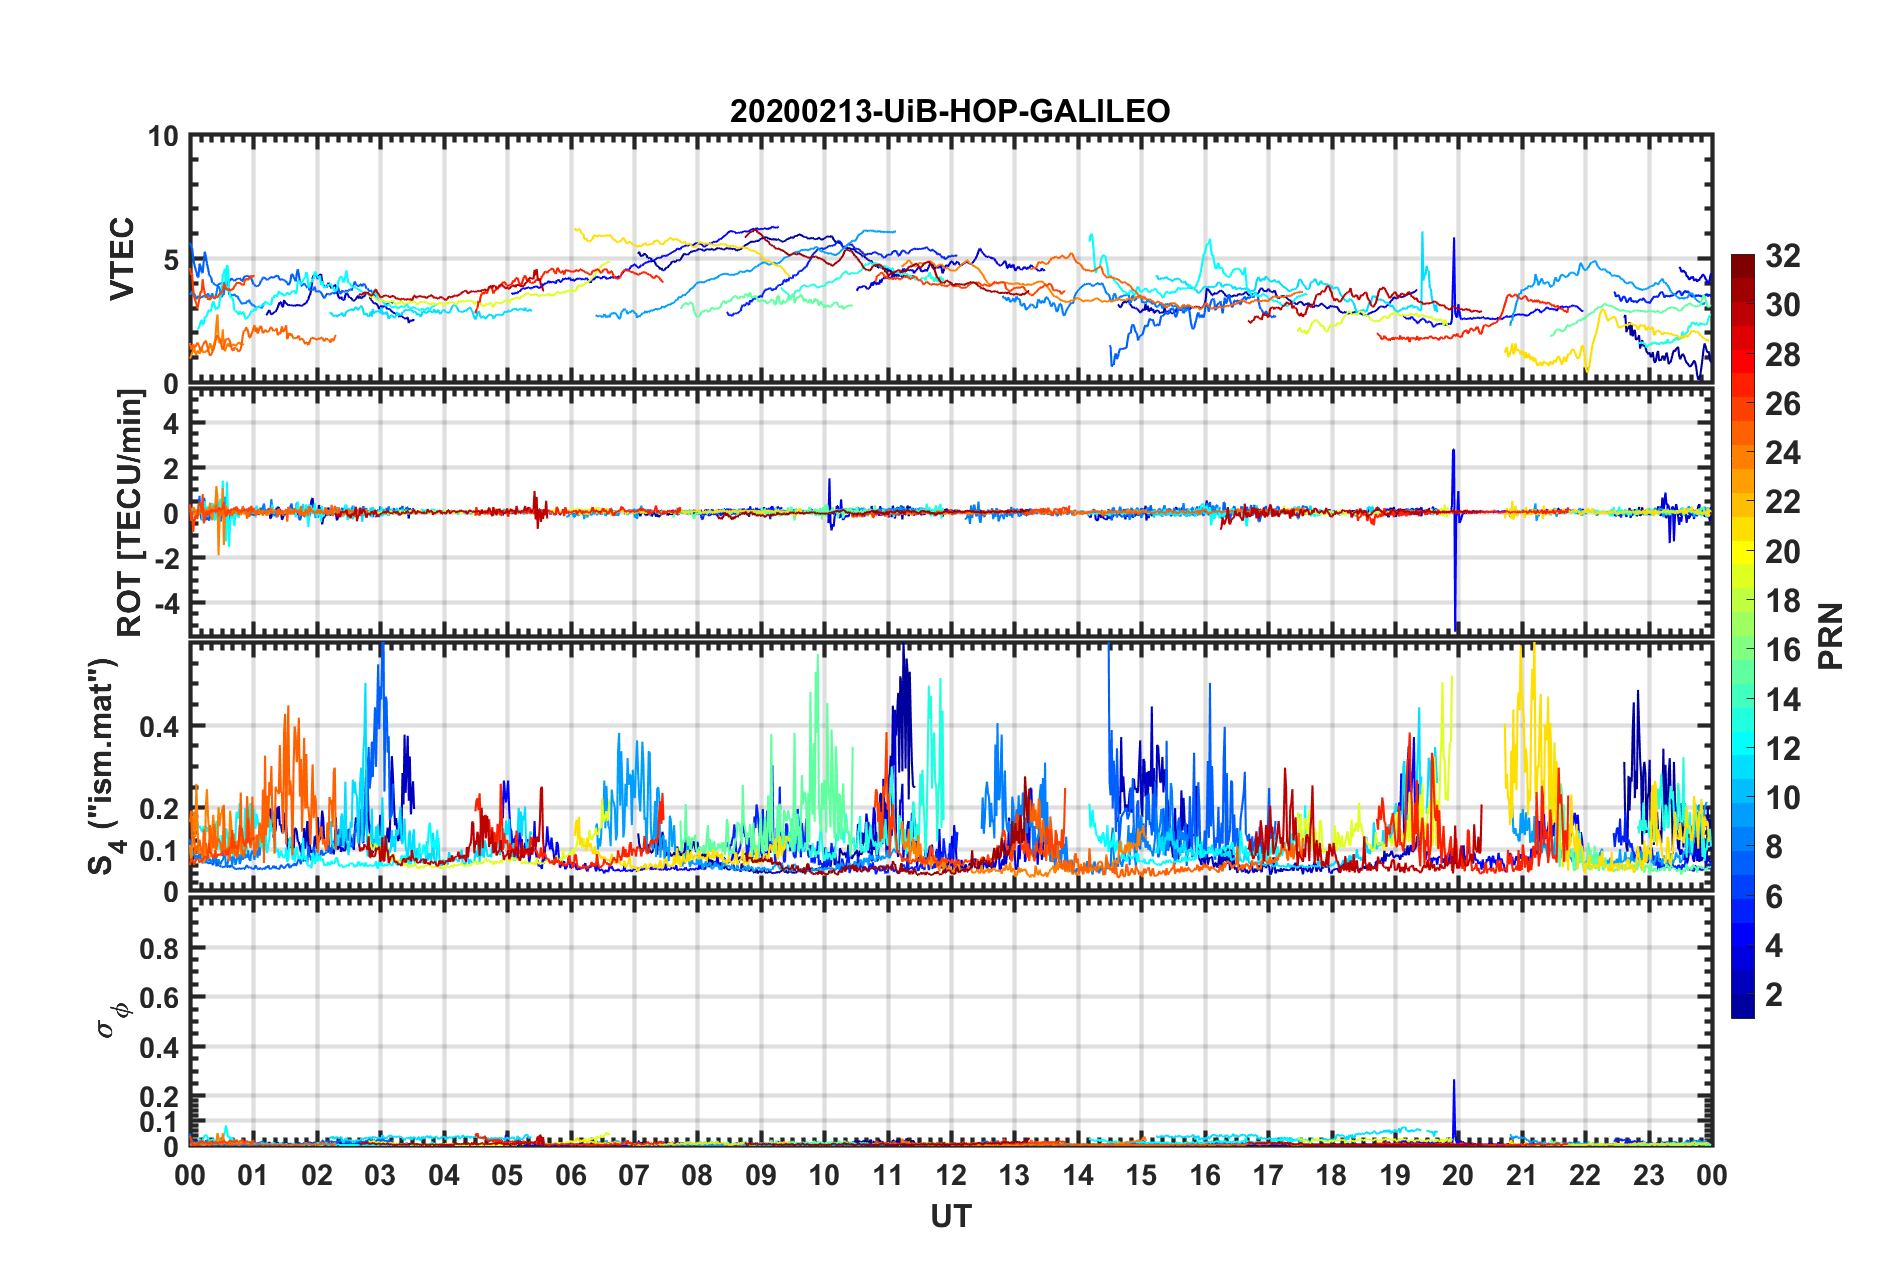Select the 8 label on the PRN colorbar

point(1774,847)
